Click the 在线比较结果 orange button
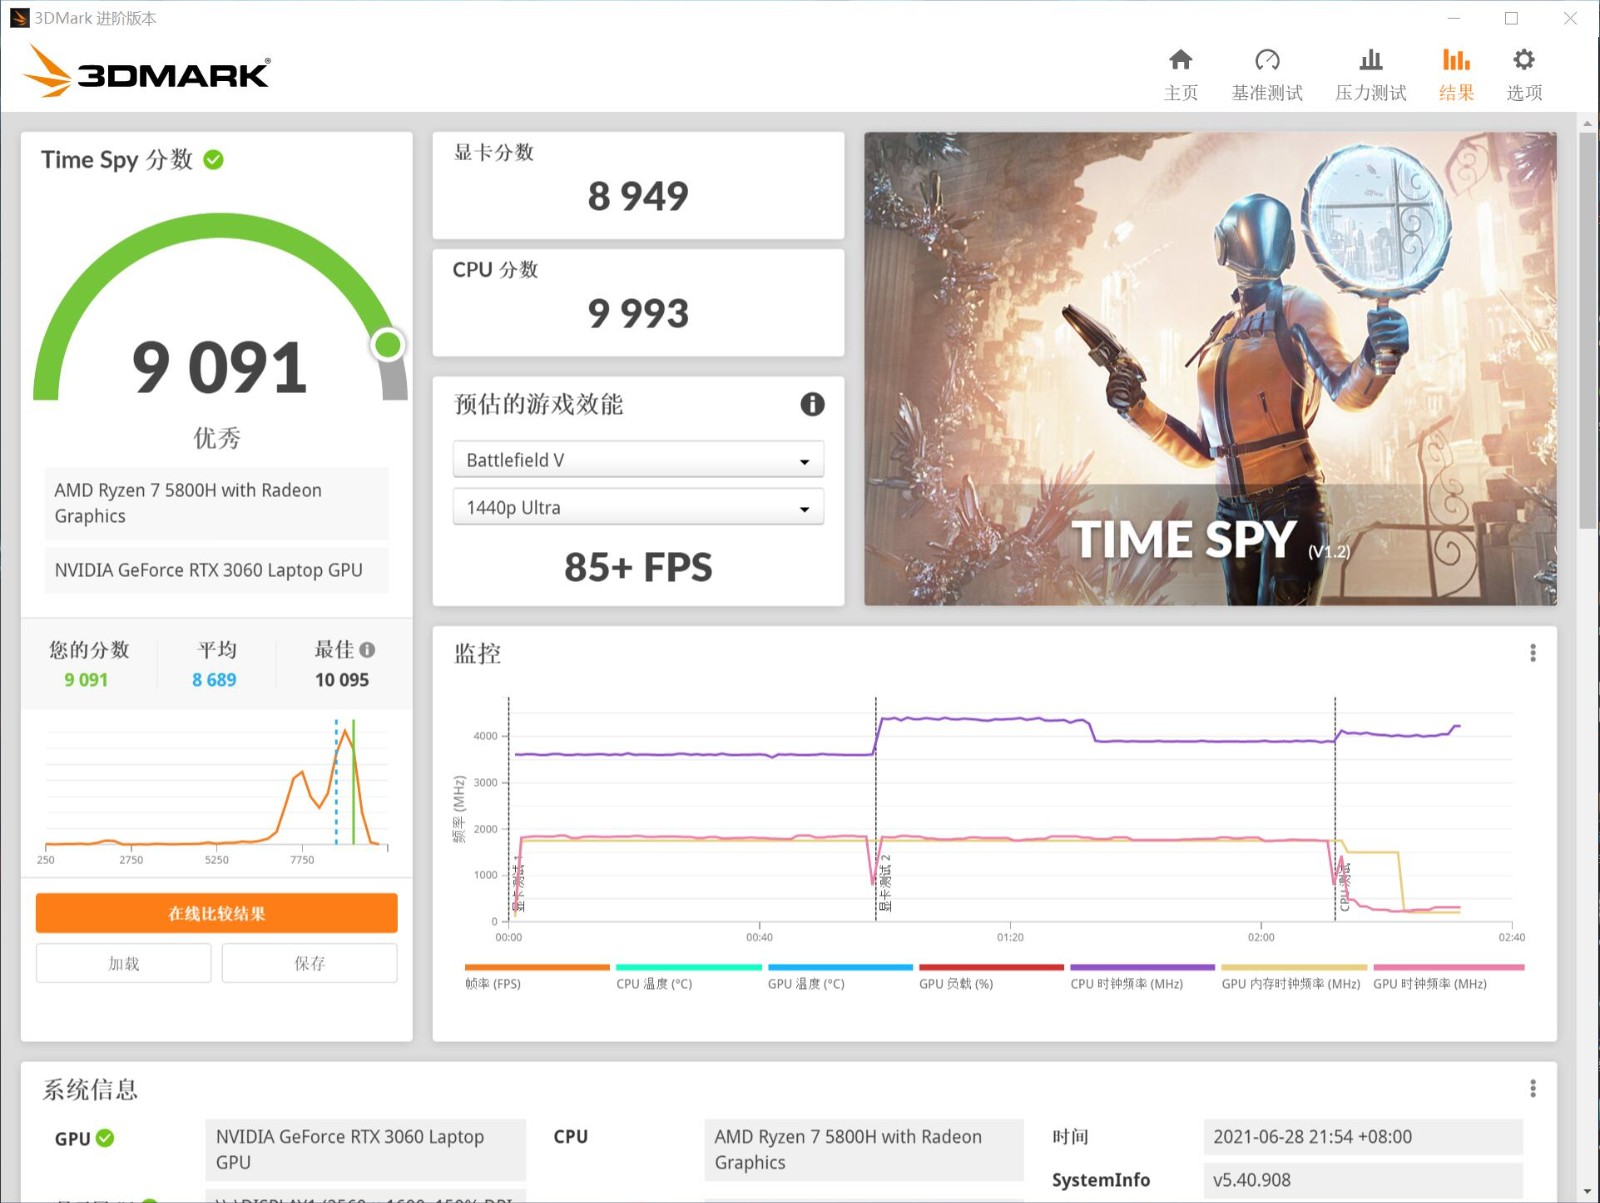The image size is (1600, 1203). pyautogui.click(x=217, y=913)
